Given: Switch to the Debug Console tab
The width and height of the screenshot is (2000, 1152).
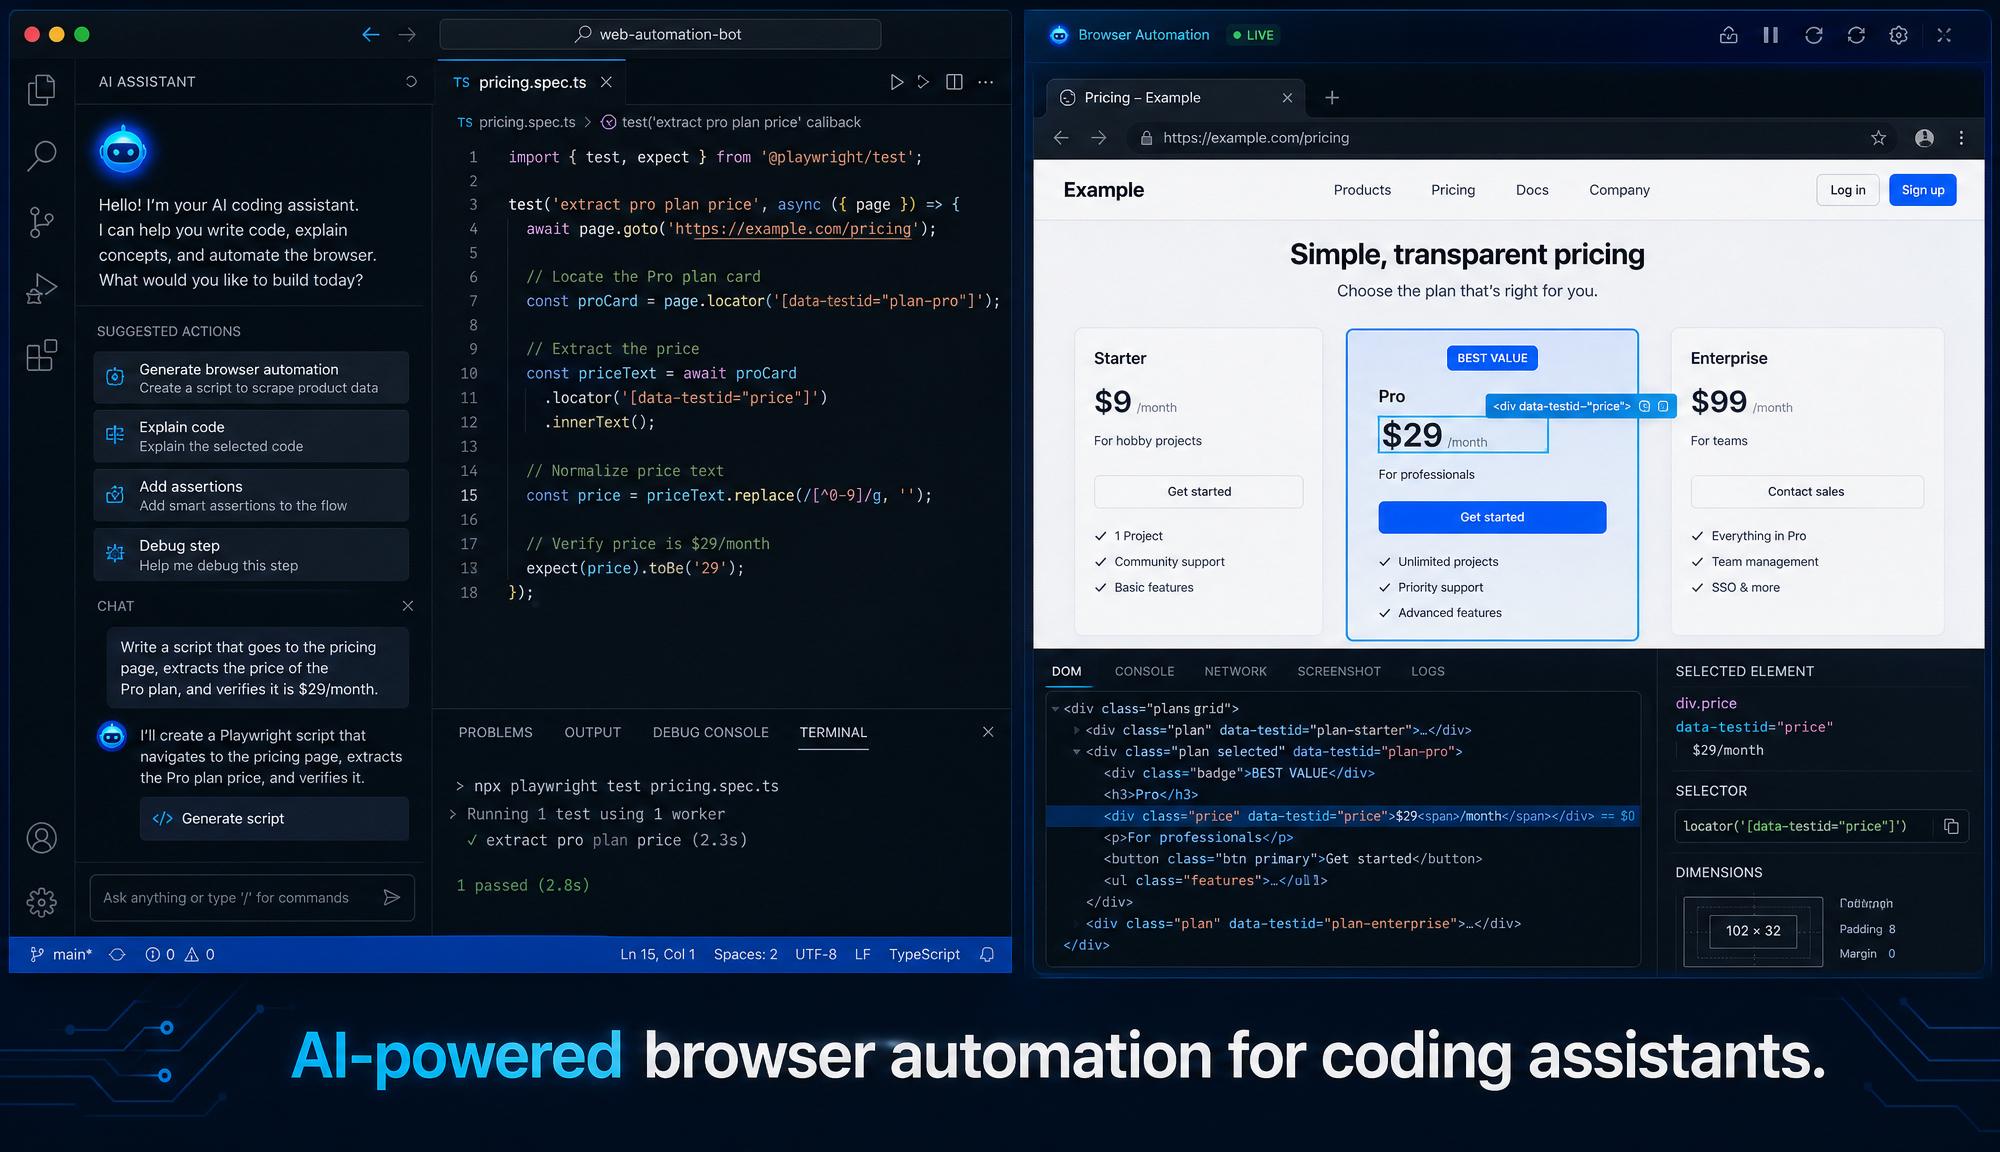Looking at the screenshot, I should tap(711, 732).
